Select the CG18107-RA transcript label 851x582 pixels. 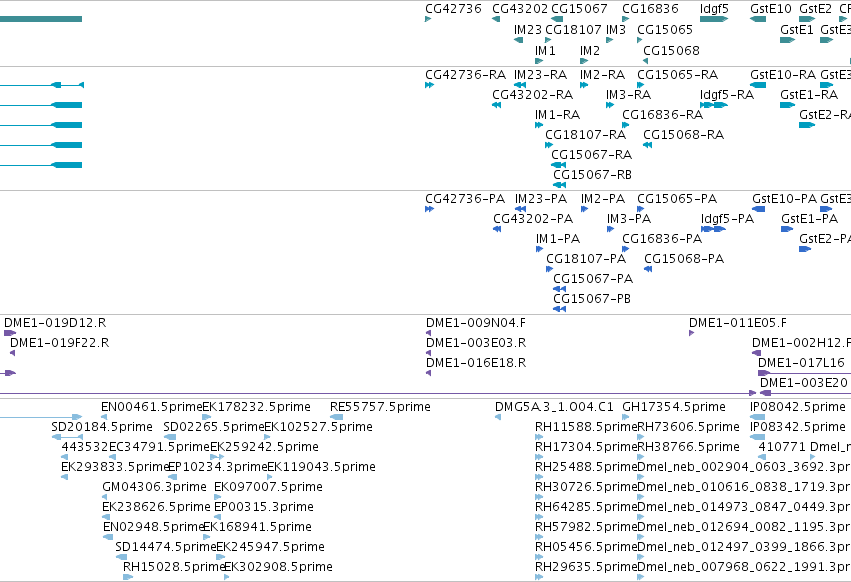pyautogui.click(x=586, y=135)
